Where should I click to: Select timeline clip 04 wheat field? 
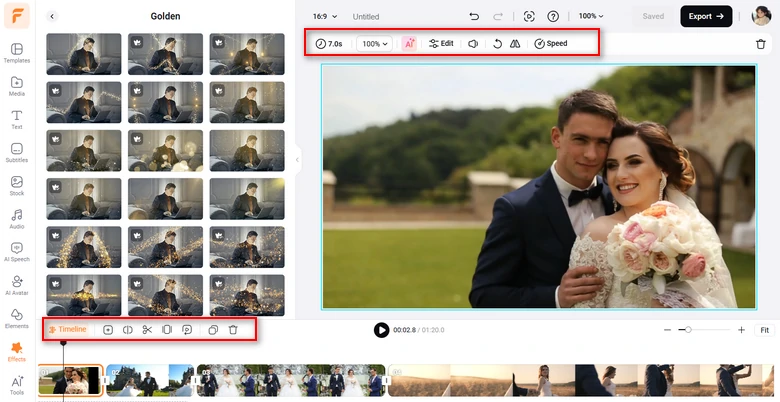581,381
